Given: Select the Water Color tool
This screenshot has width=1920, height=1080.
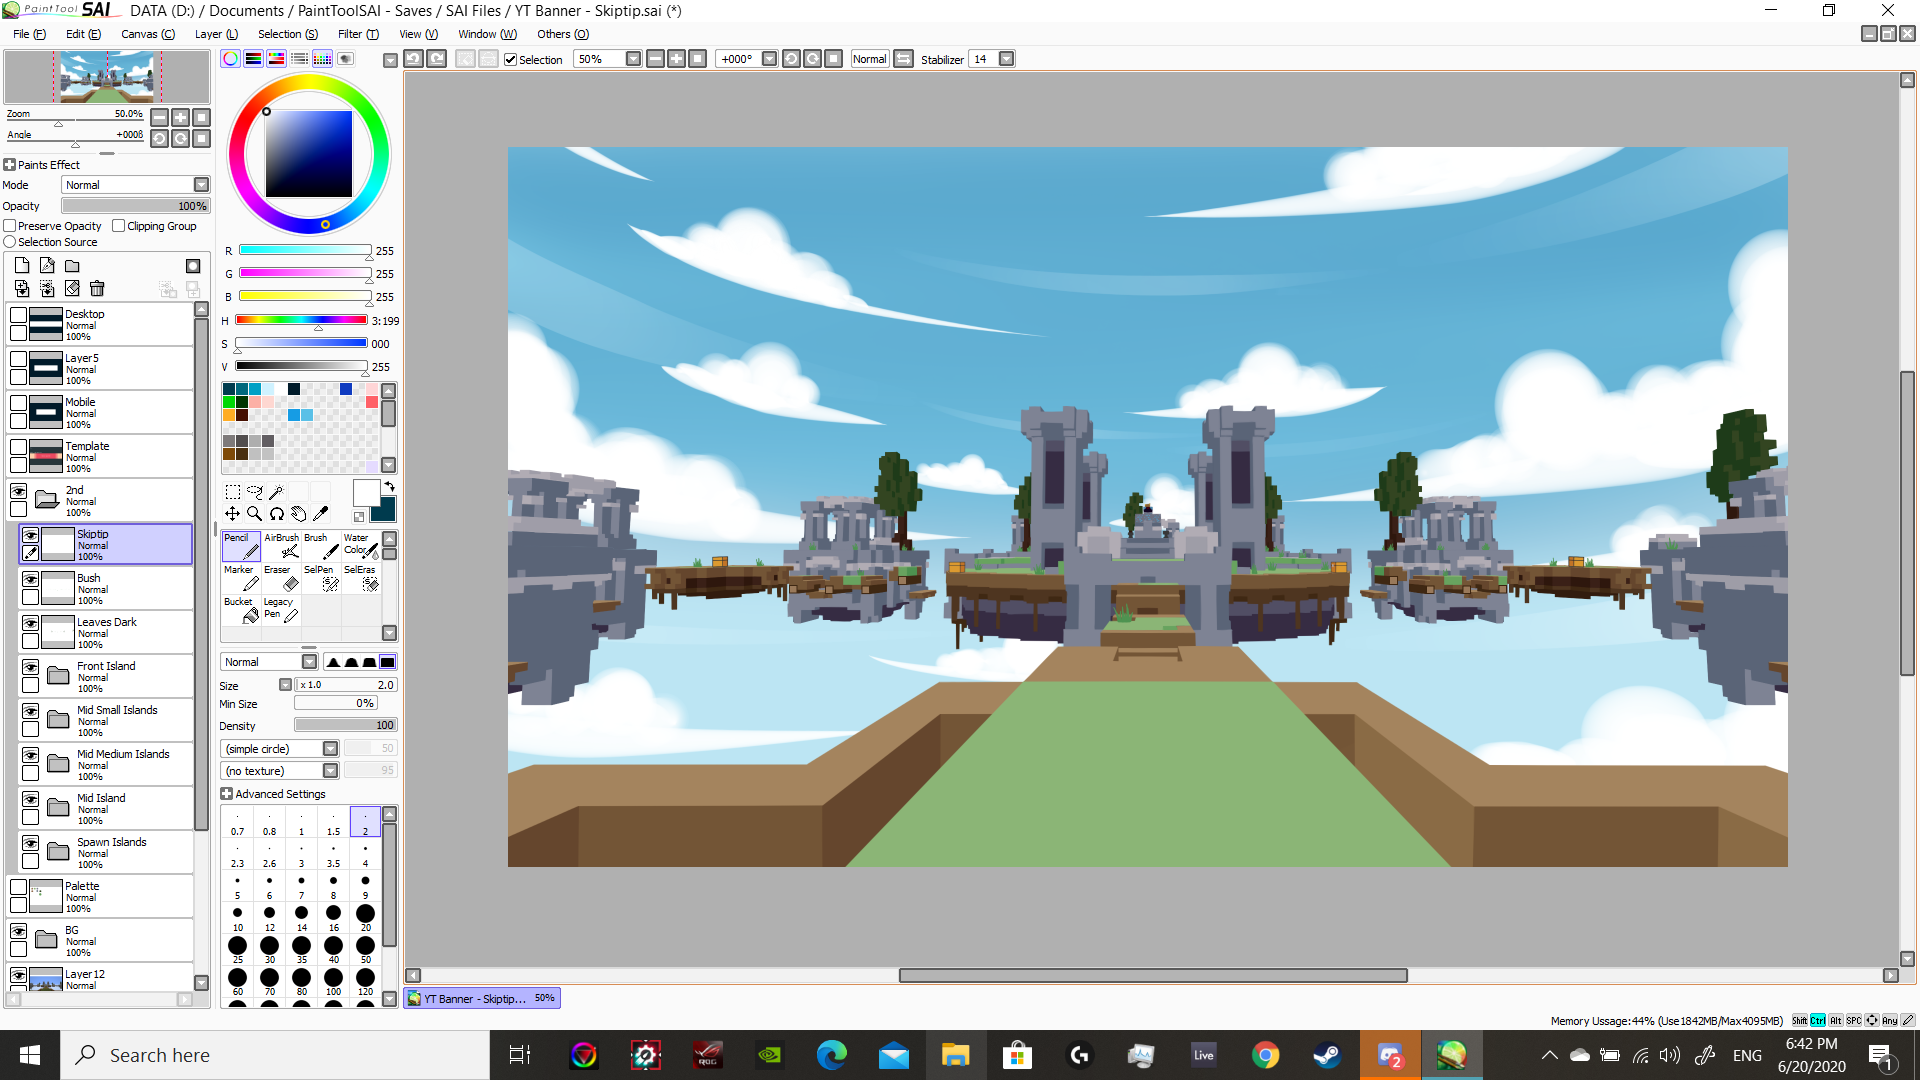Looking at the screenshot, I should click(x=360, y=546).
